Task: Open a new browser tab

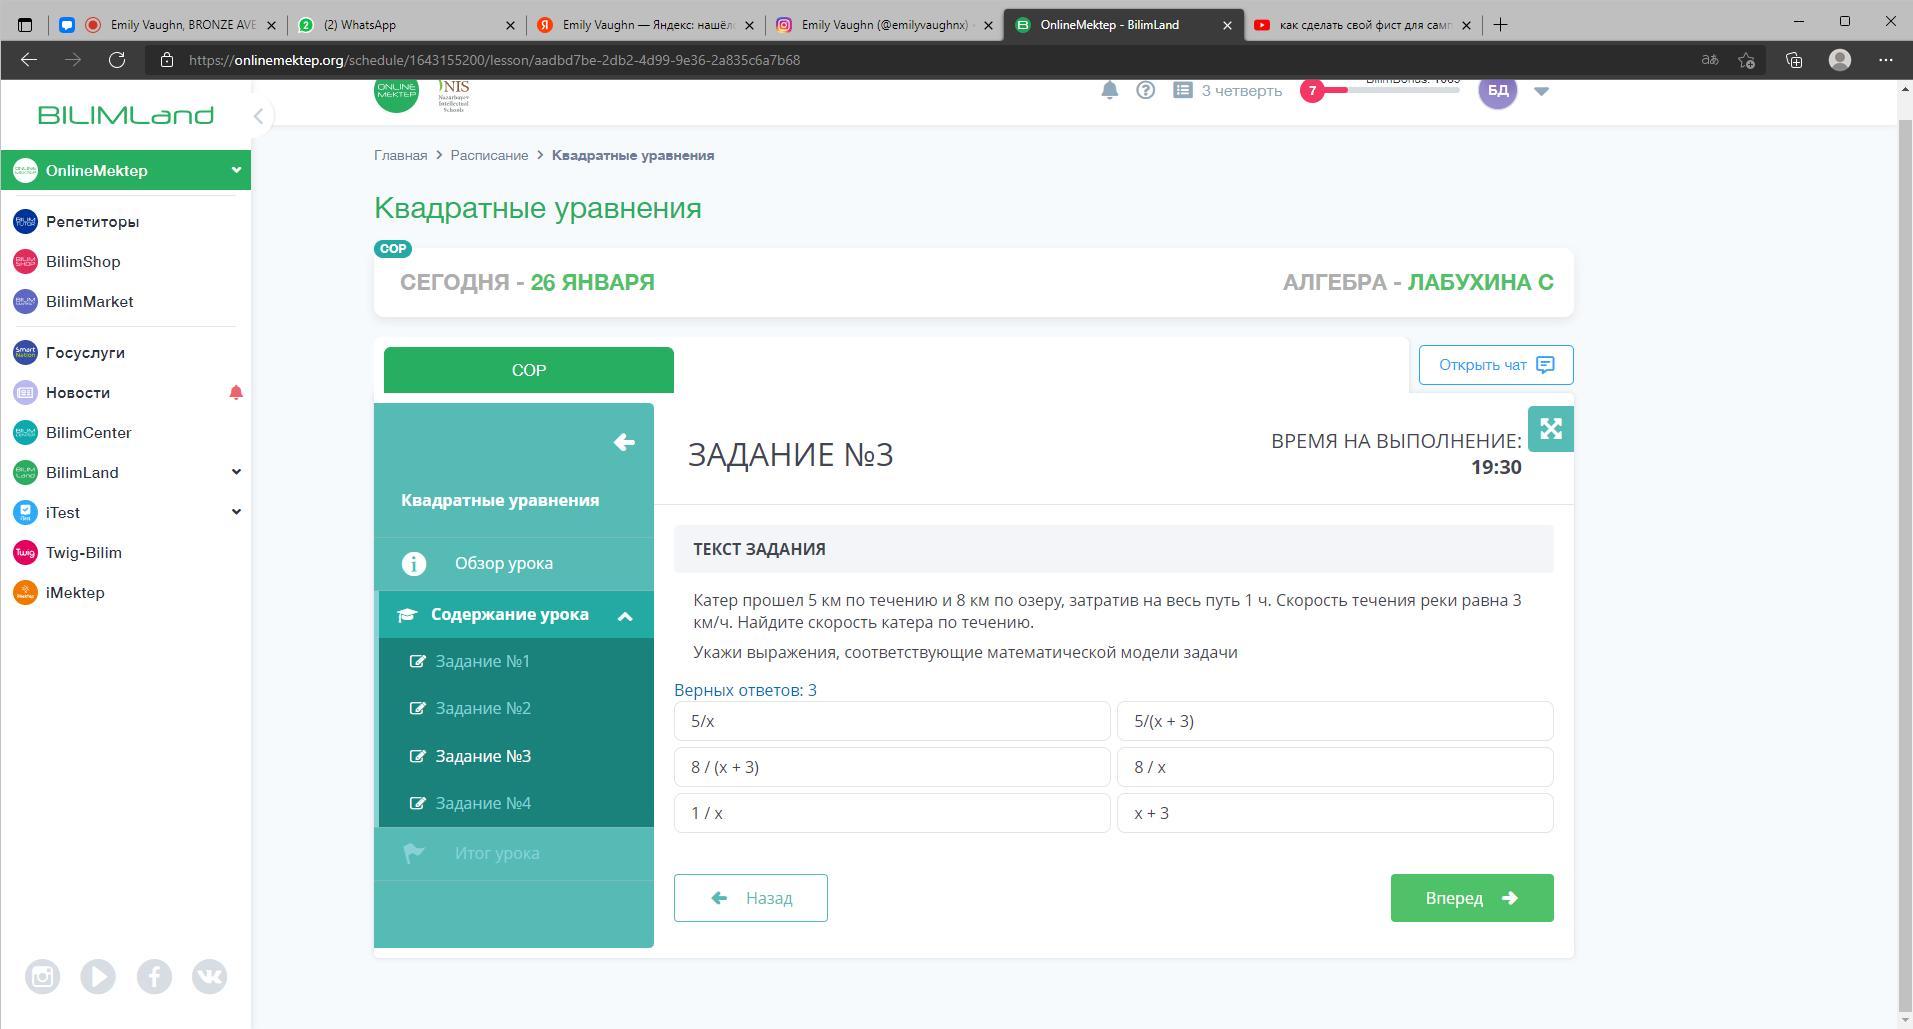Action: pyautogui.click(x=1500, y=25)
